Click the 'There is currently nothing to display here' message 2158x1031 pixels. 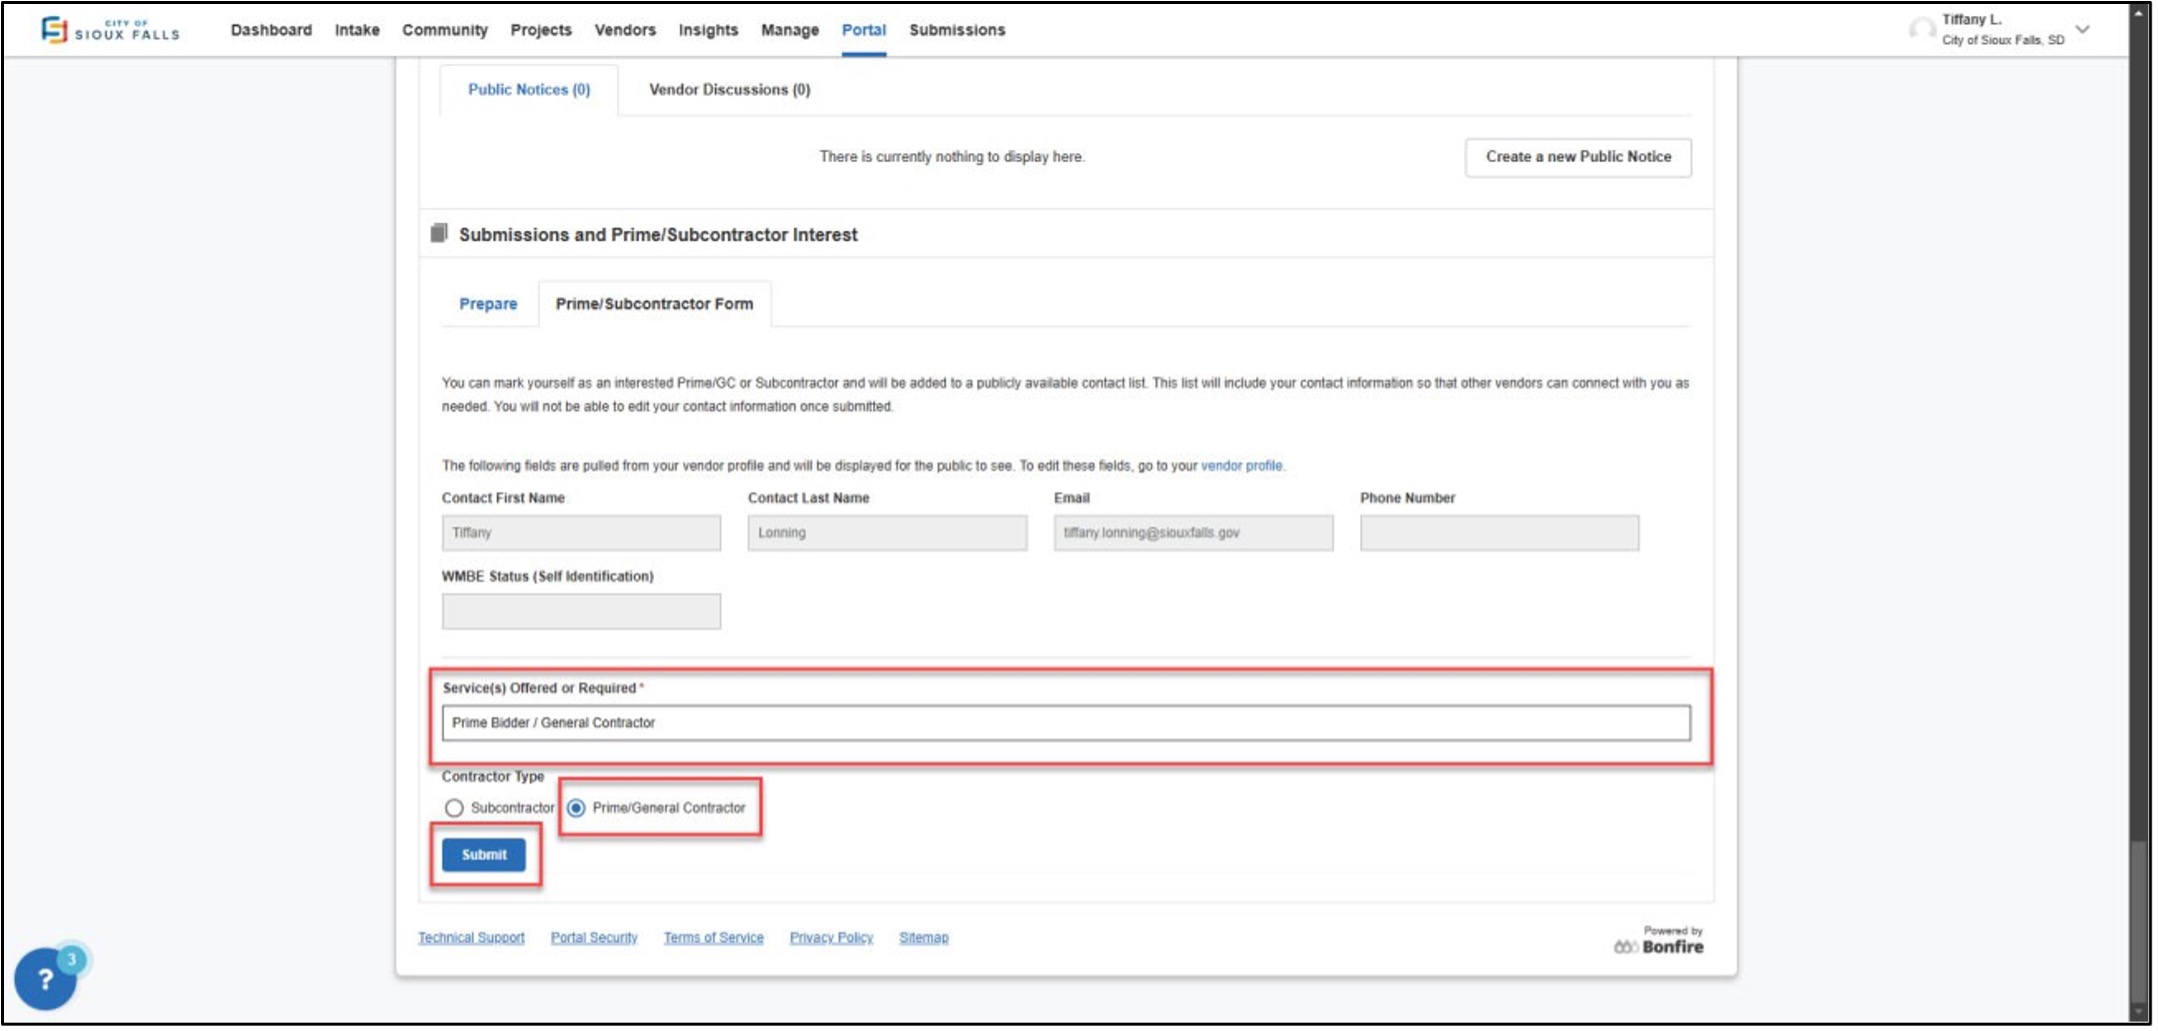click(x=952, y=157)
